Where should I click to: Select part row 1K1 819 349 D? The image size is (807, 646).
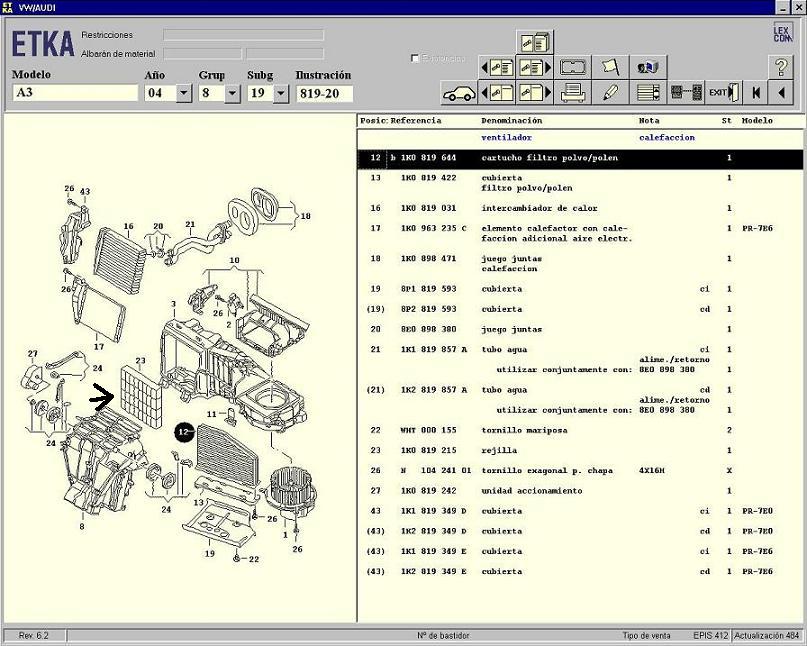point(580,511)
